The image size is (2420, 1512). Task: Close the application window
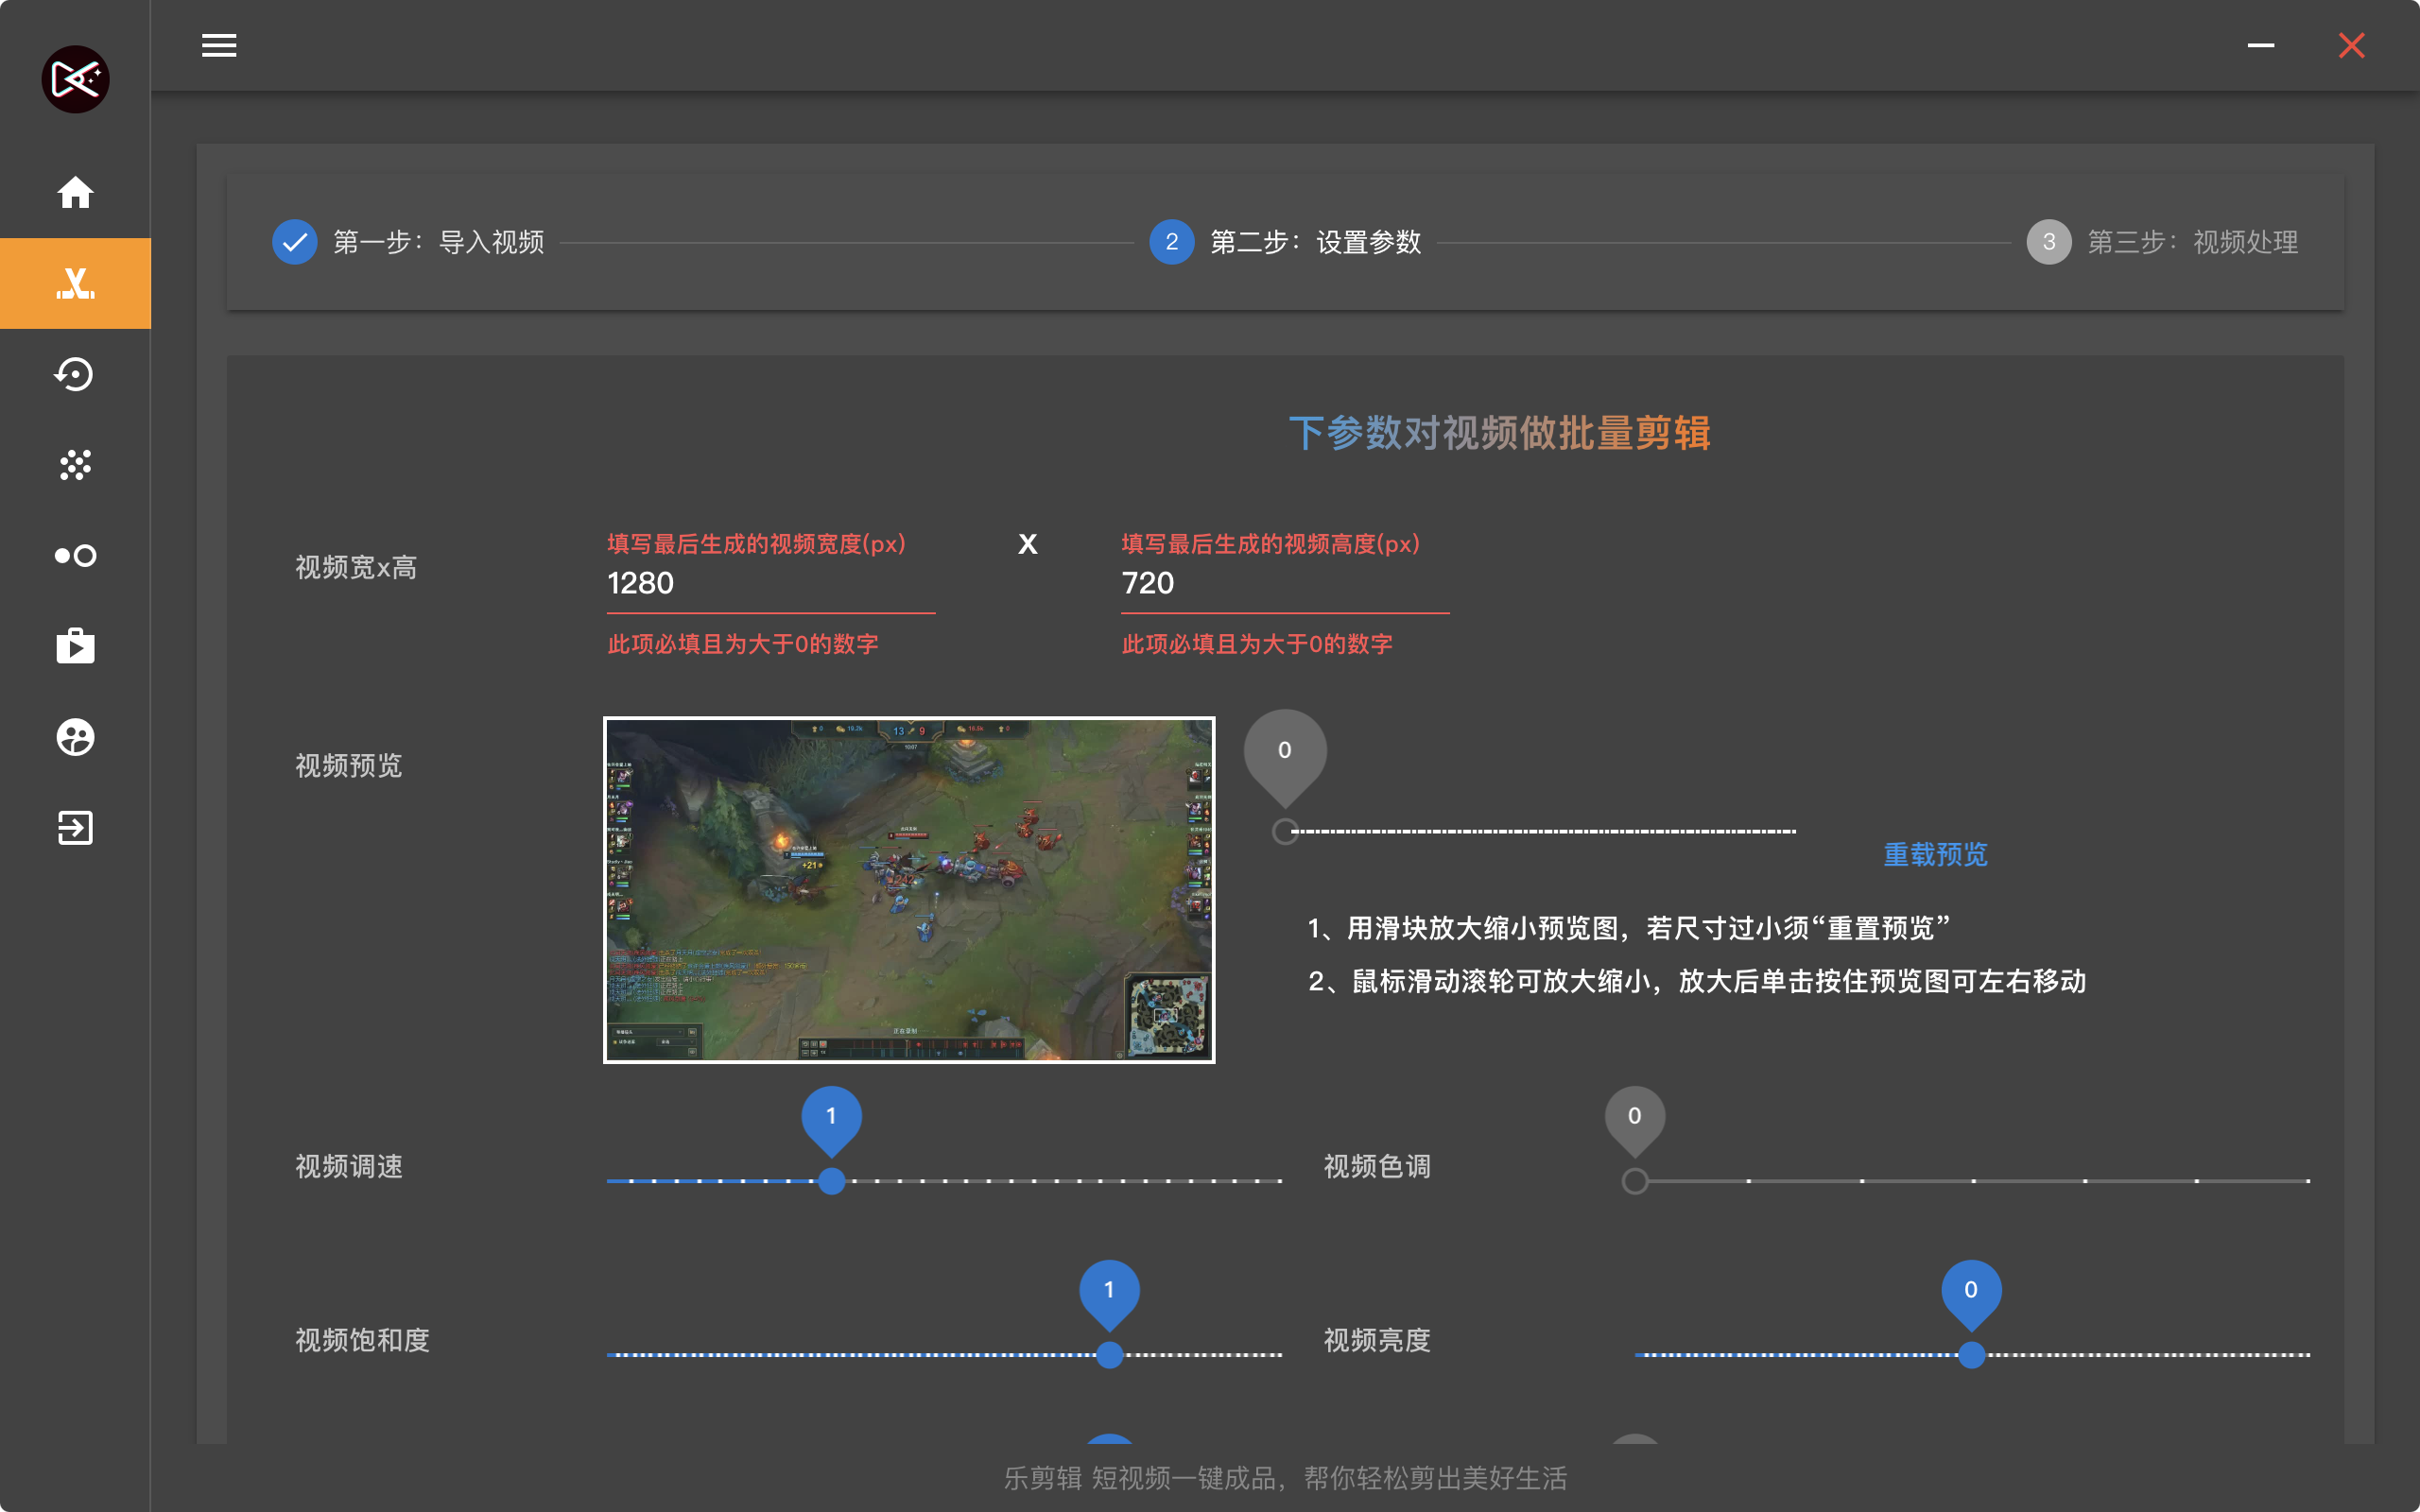click(2351, 45)
